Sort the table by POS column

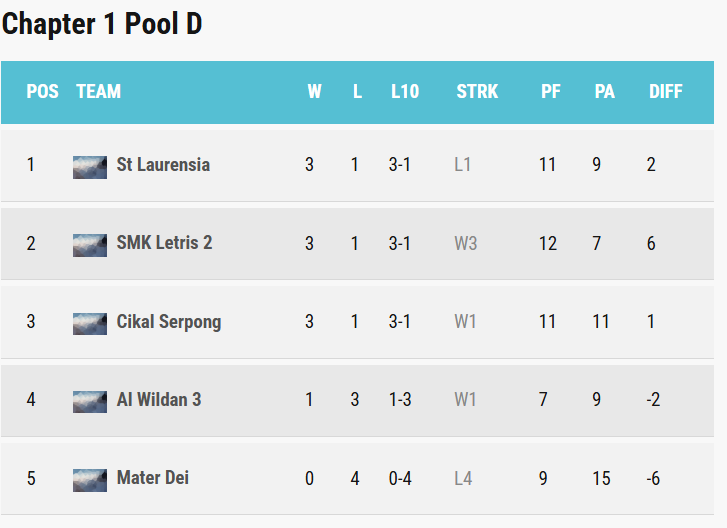click(42, 92)
